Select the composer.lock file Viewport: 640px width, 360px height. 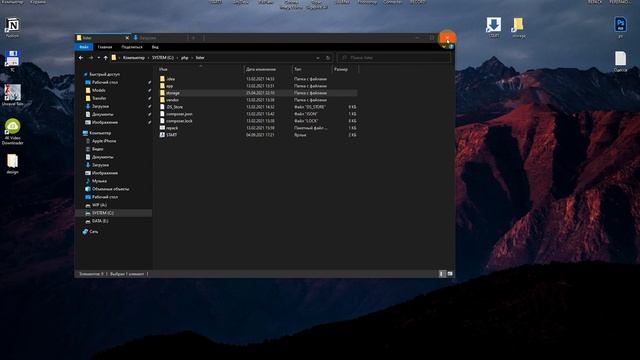point(176,121)
